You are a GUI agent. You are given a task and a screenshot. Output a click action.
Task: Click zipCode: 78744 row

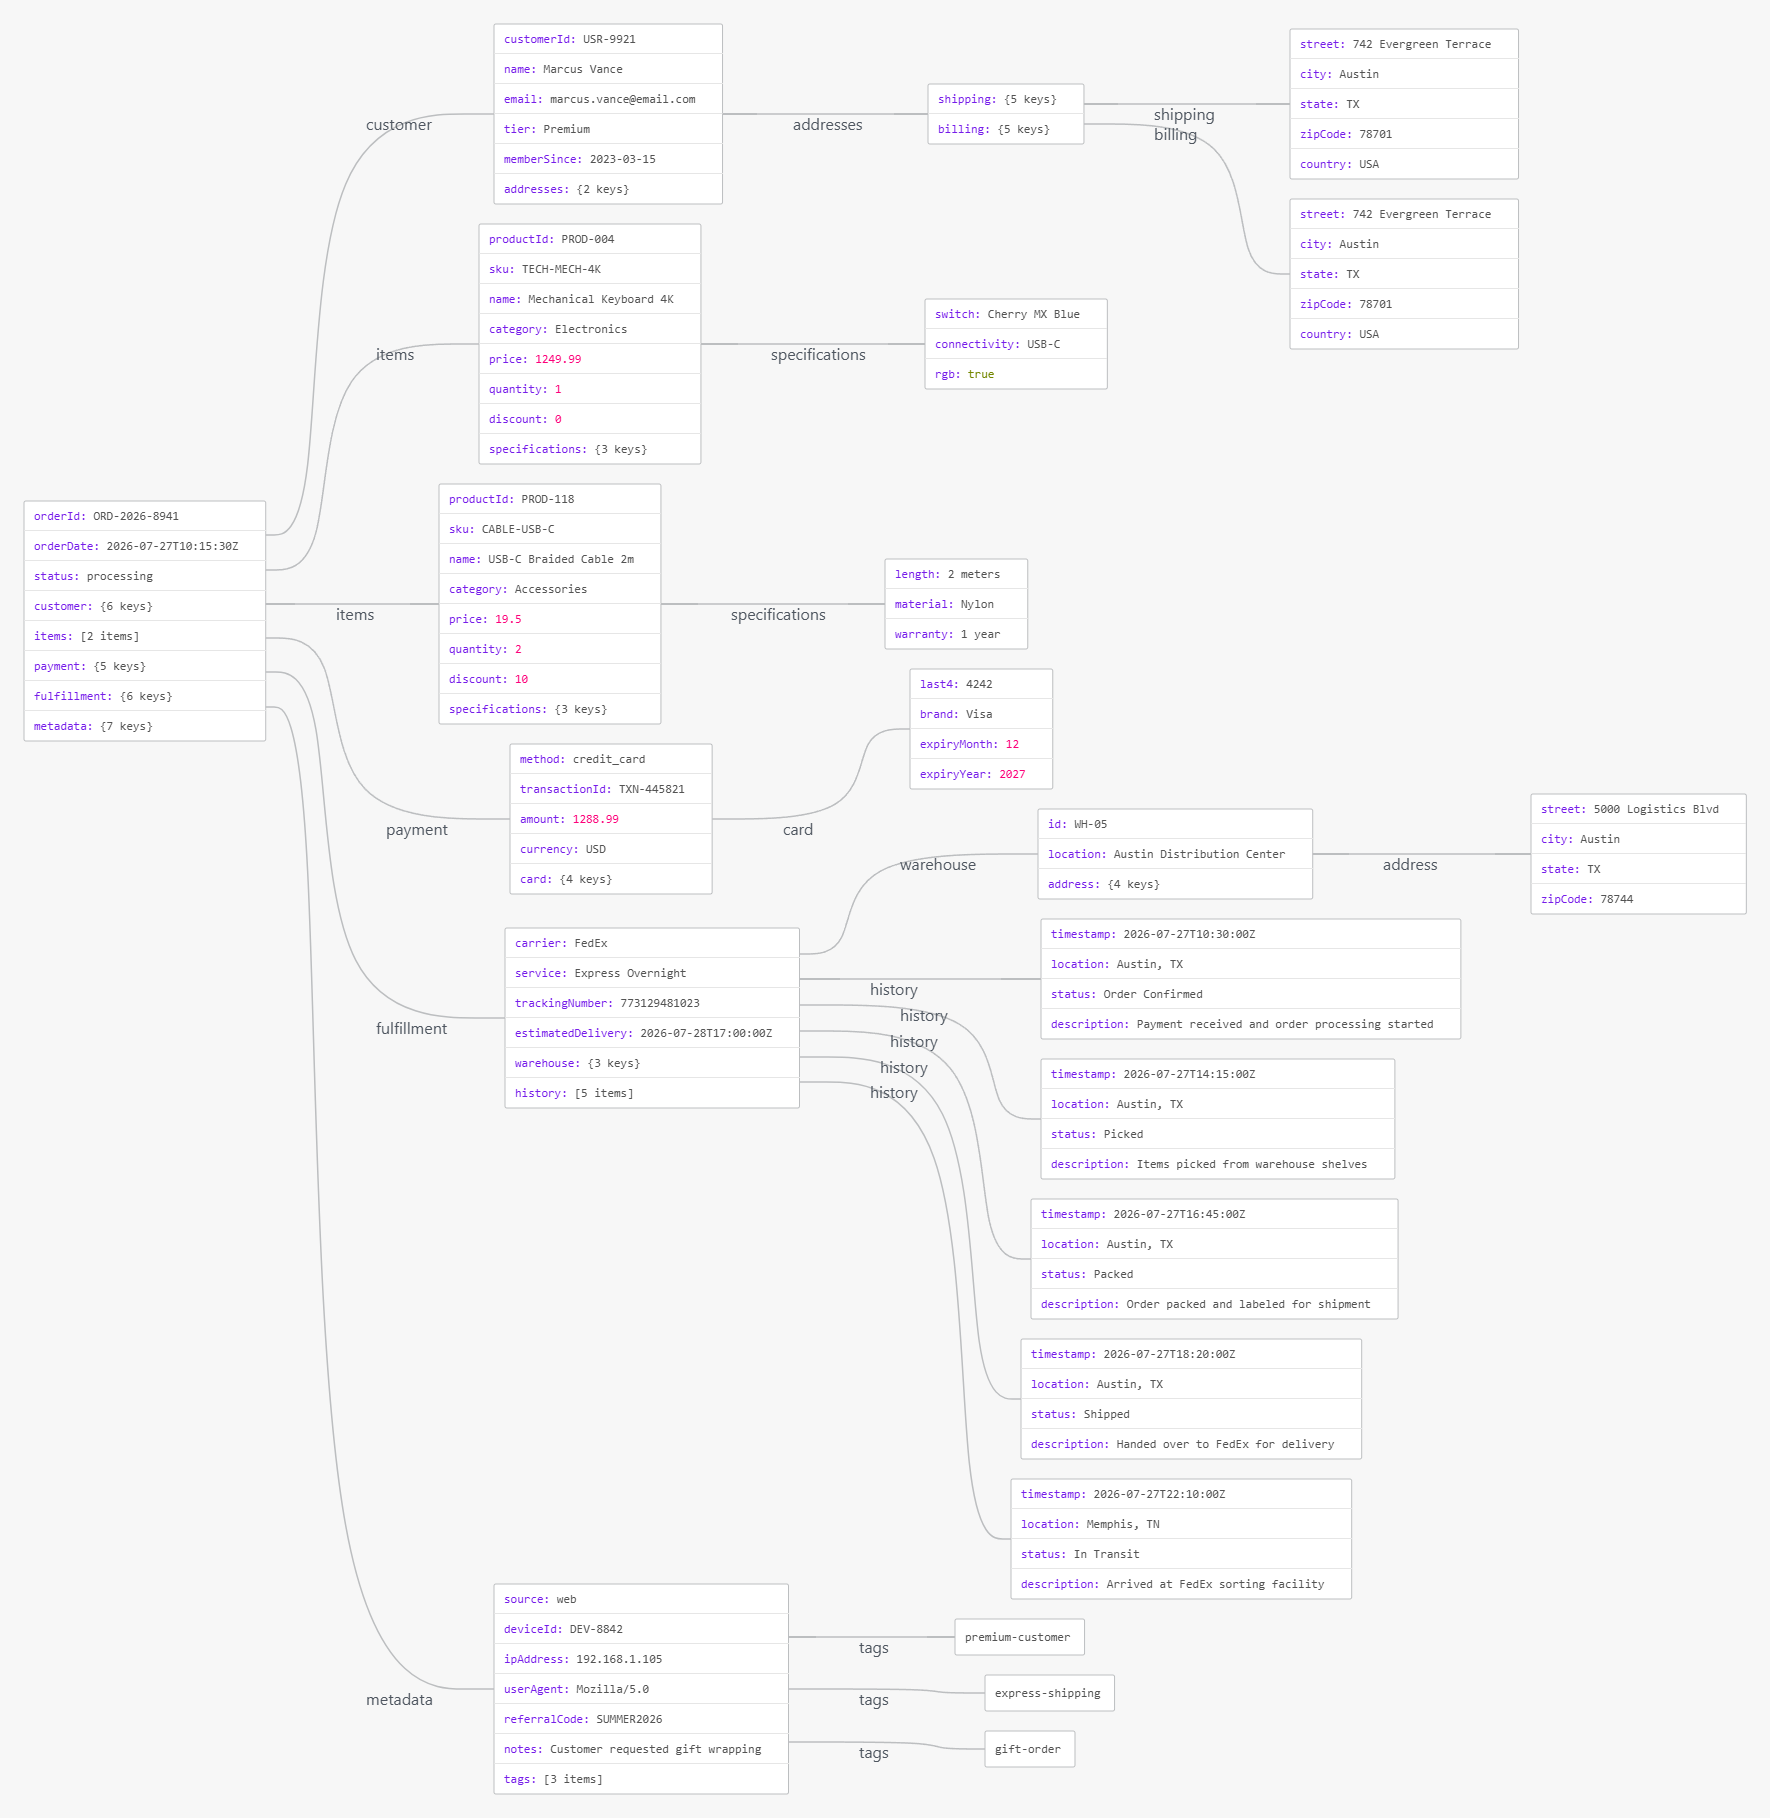point(1638,899)
